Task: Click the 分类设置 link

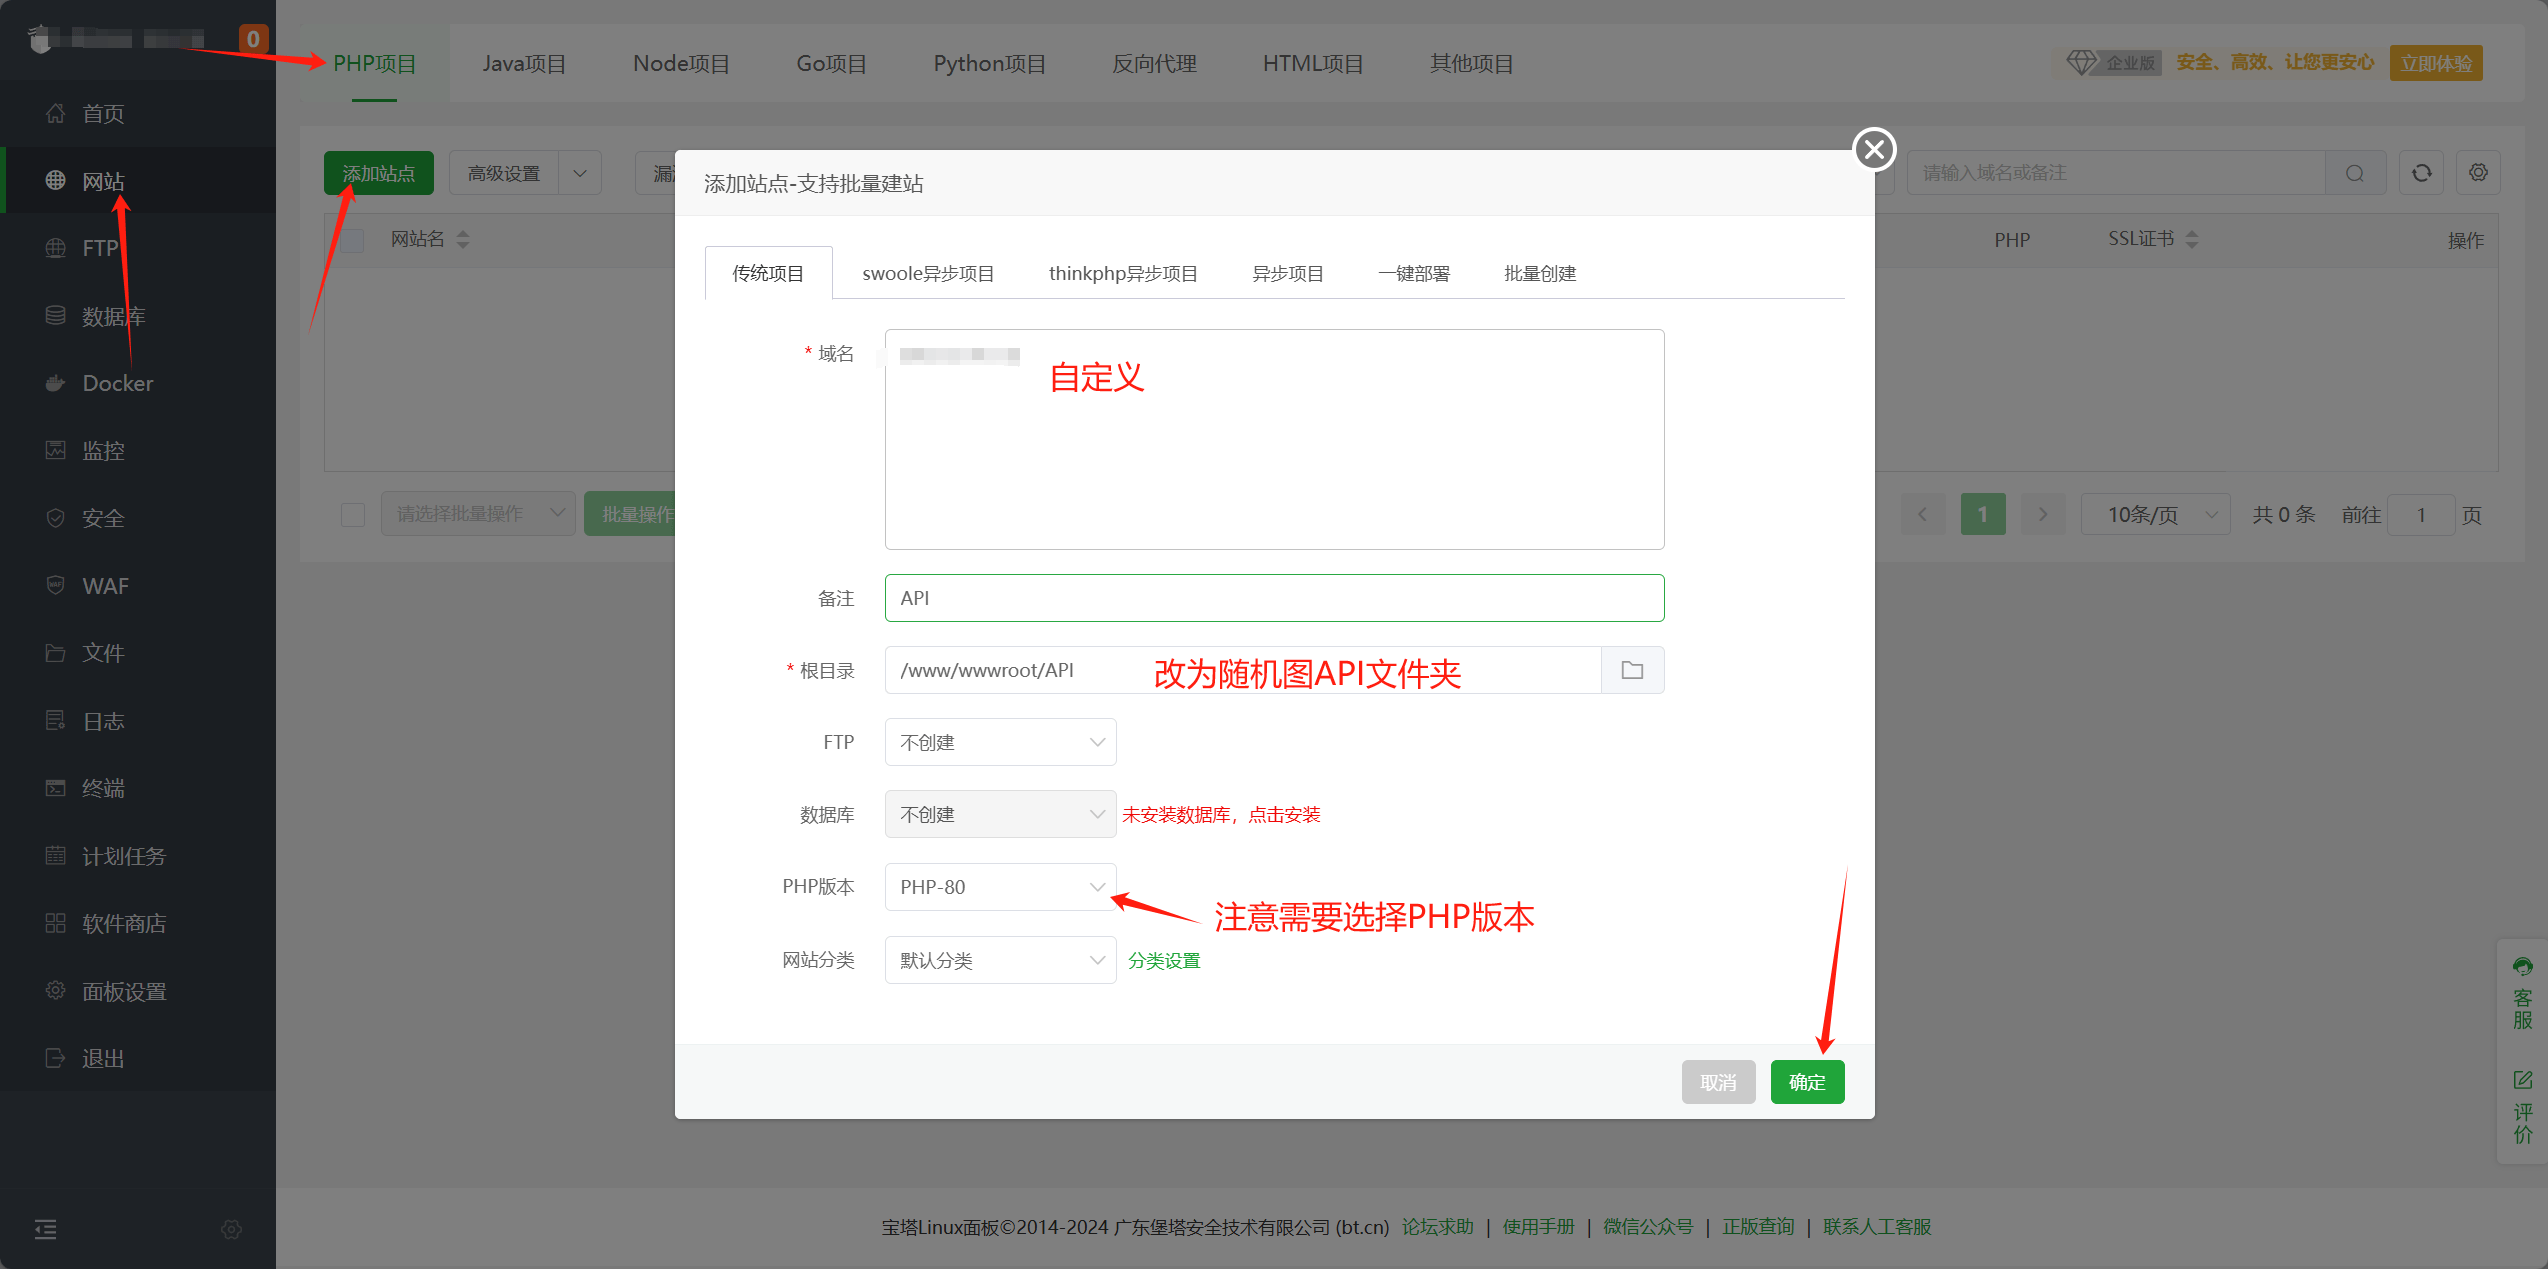Action: (1164, 960)
